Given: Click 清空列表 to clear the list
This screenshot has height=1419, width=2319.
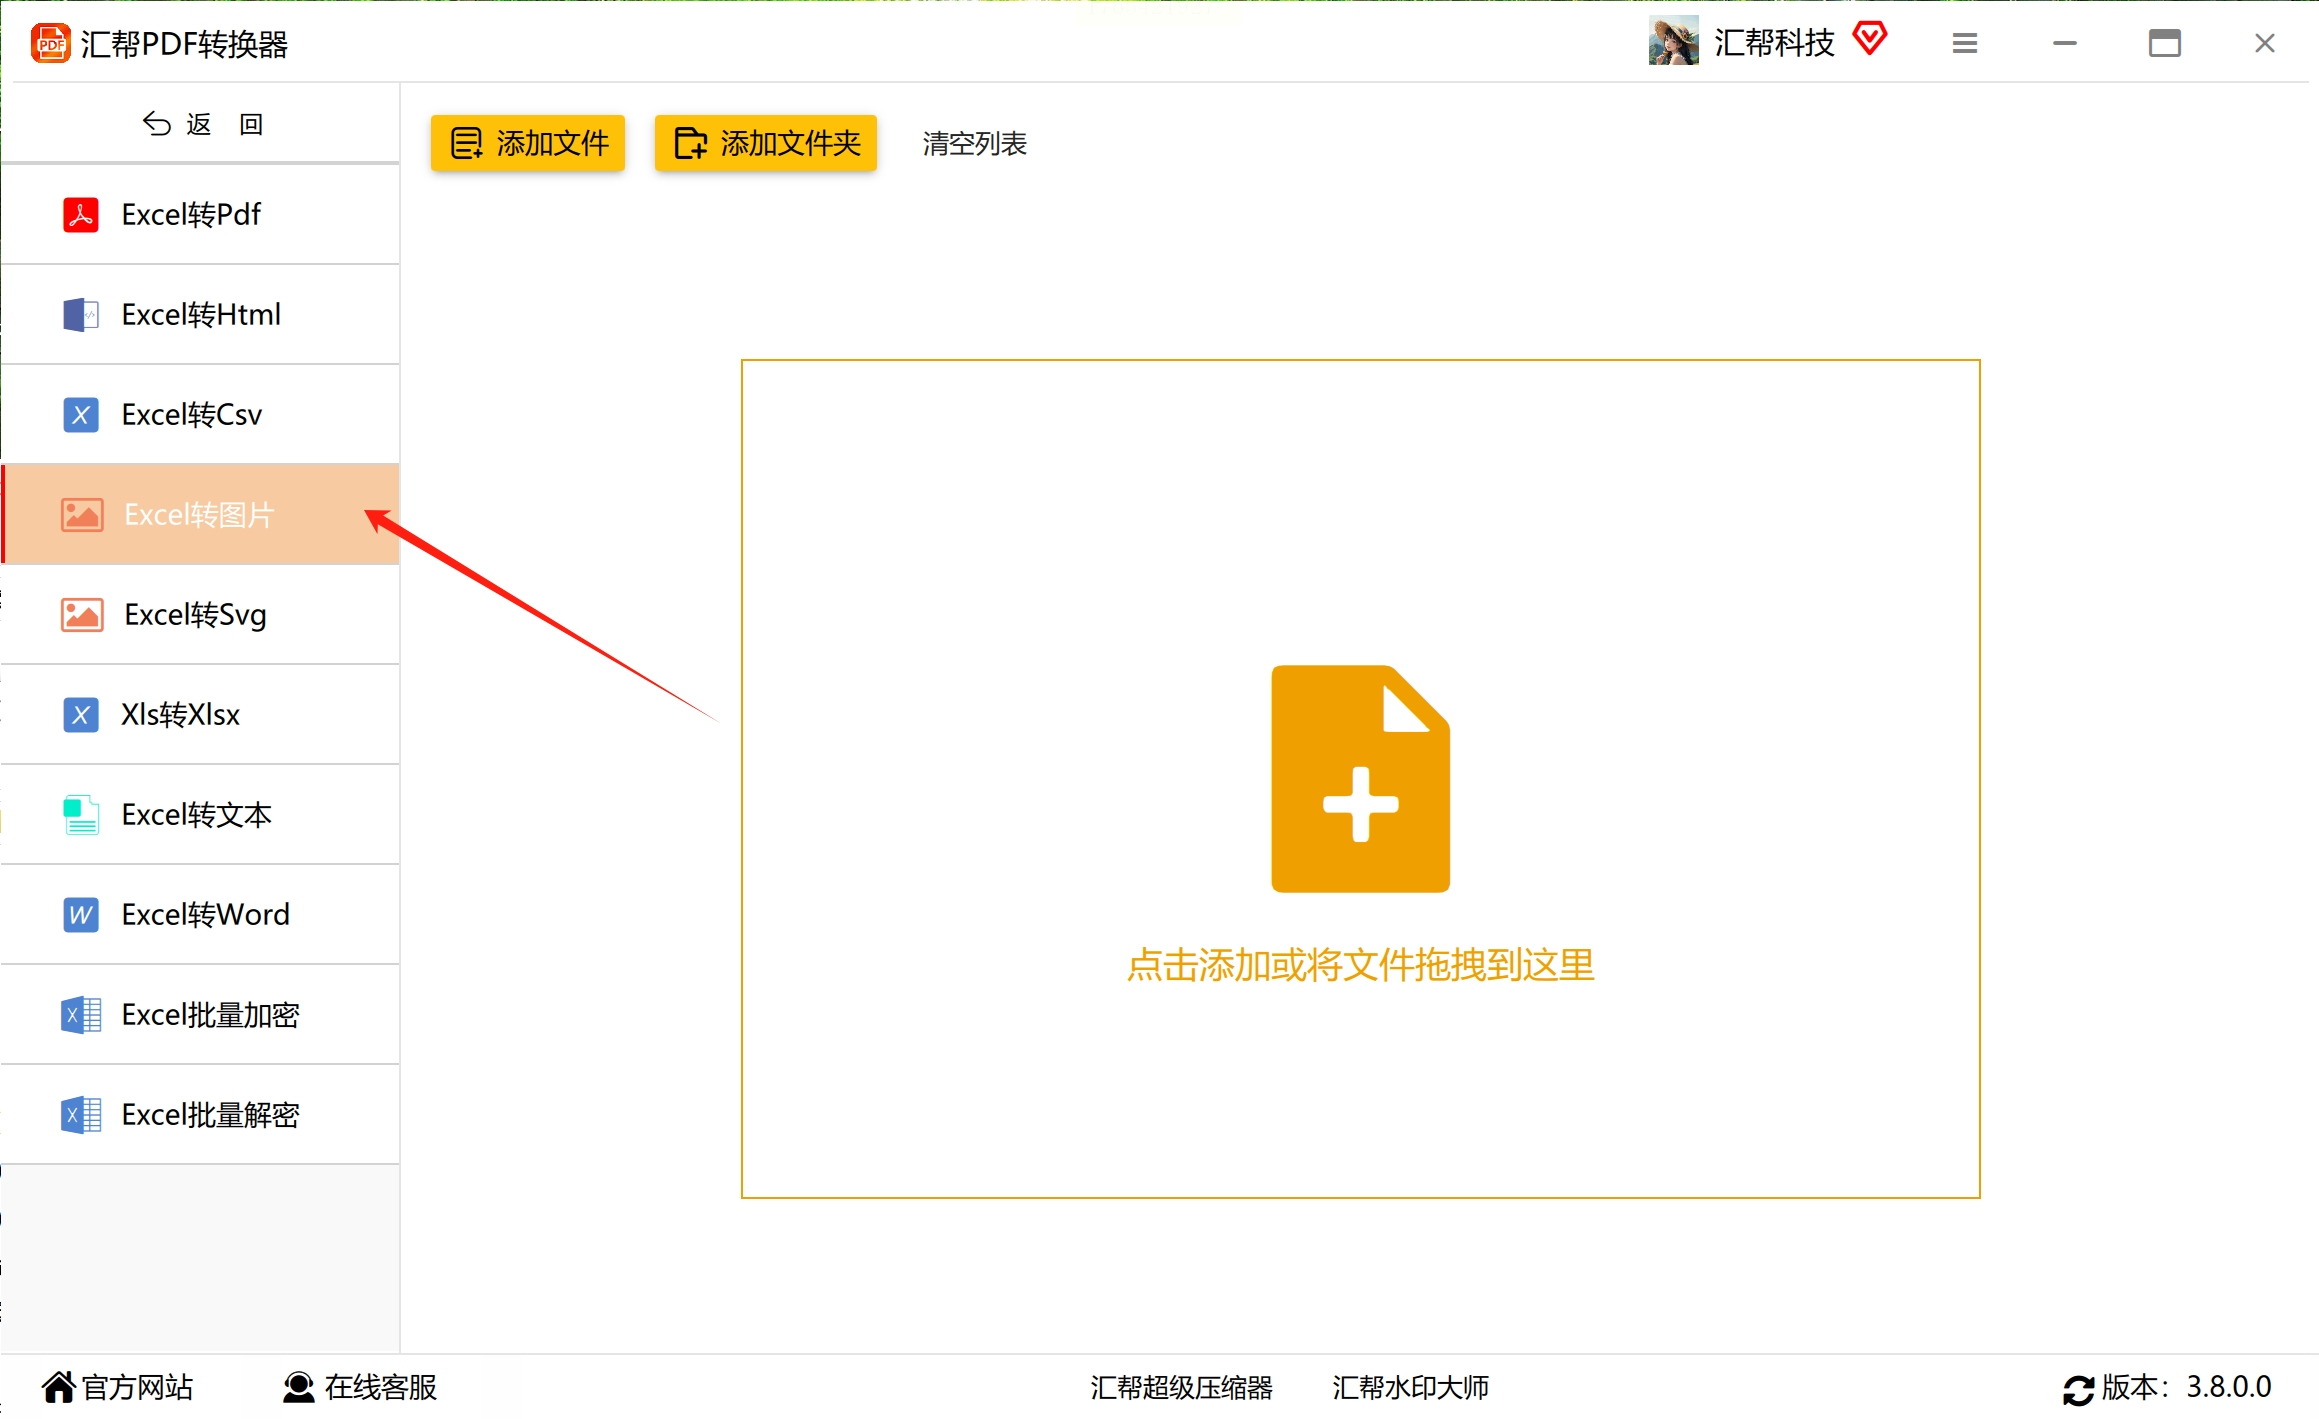Looking at the screenshot, I should (974, 144).
